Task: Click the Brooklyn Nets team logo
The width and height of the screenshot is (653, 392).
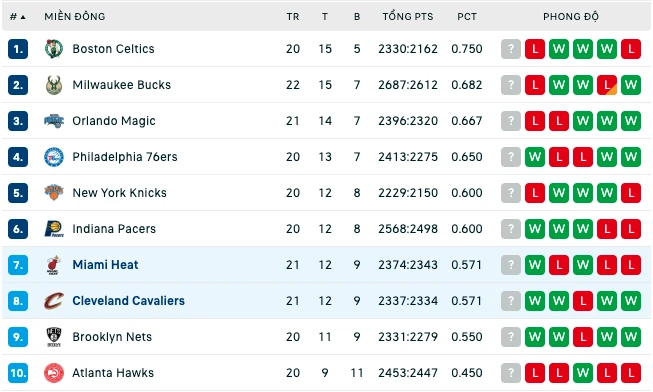Action: 54,337
